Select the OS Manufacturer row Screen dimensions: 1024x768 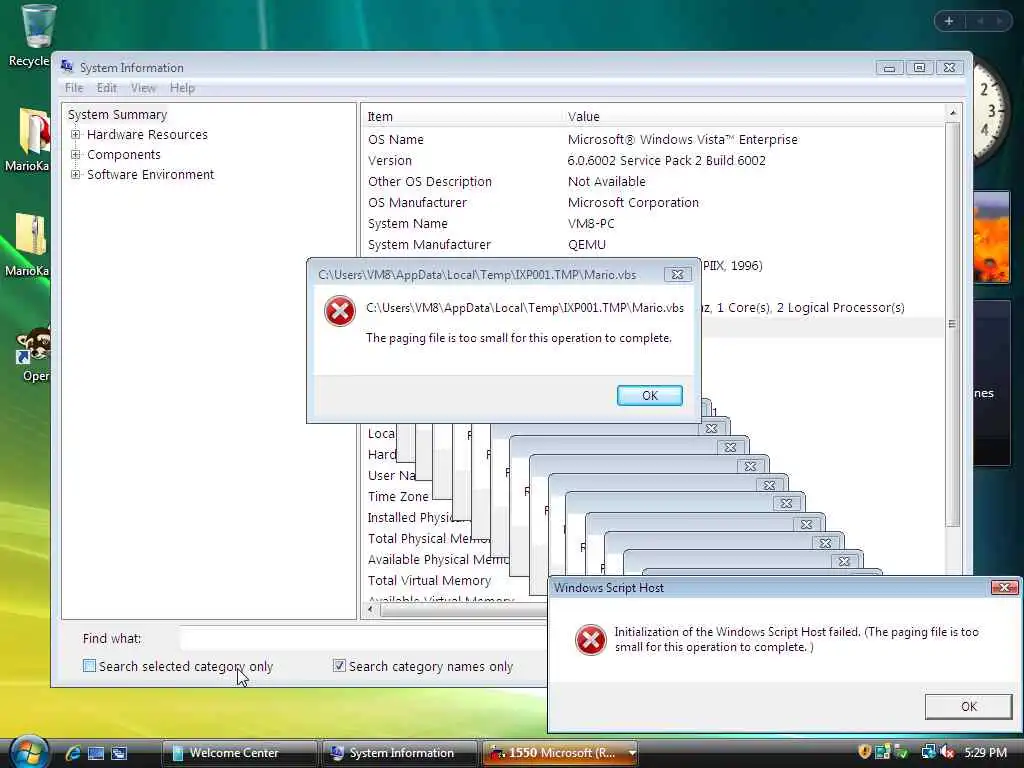(654, 202)
